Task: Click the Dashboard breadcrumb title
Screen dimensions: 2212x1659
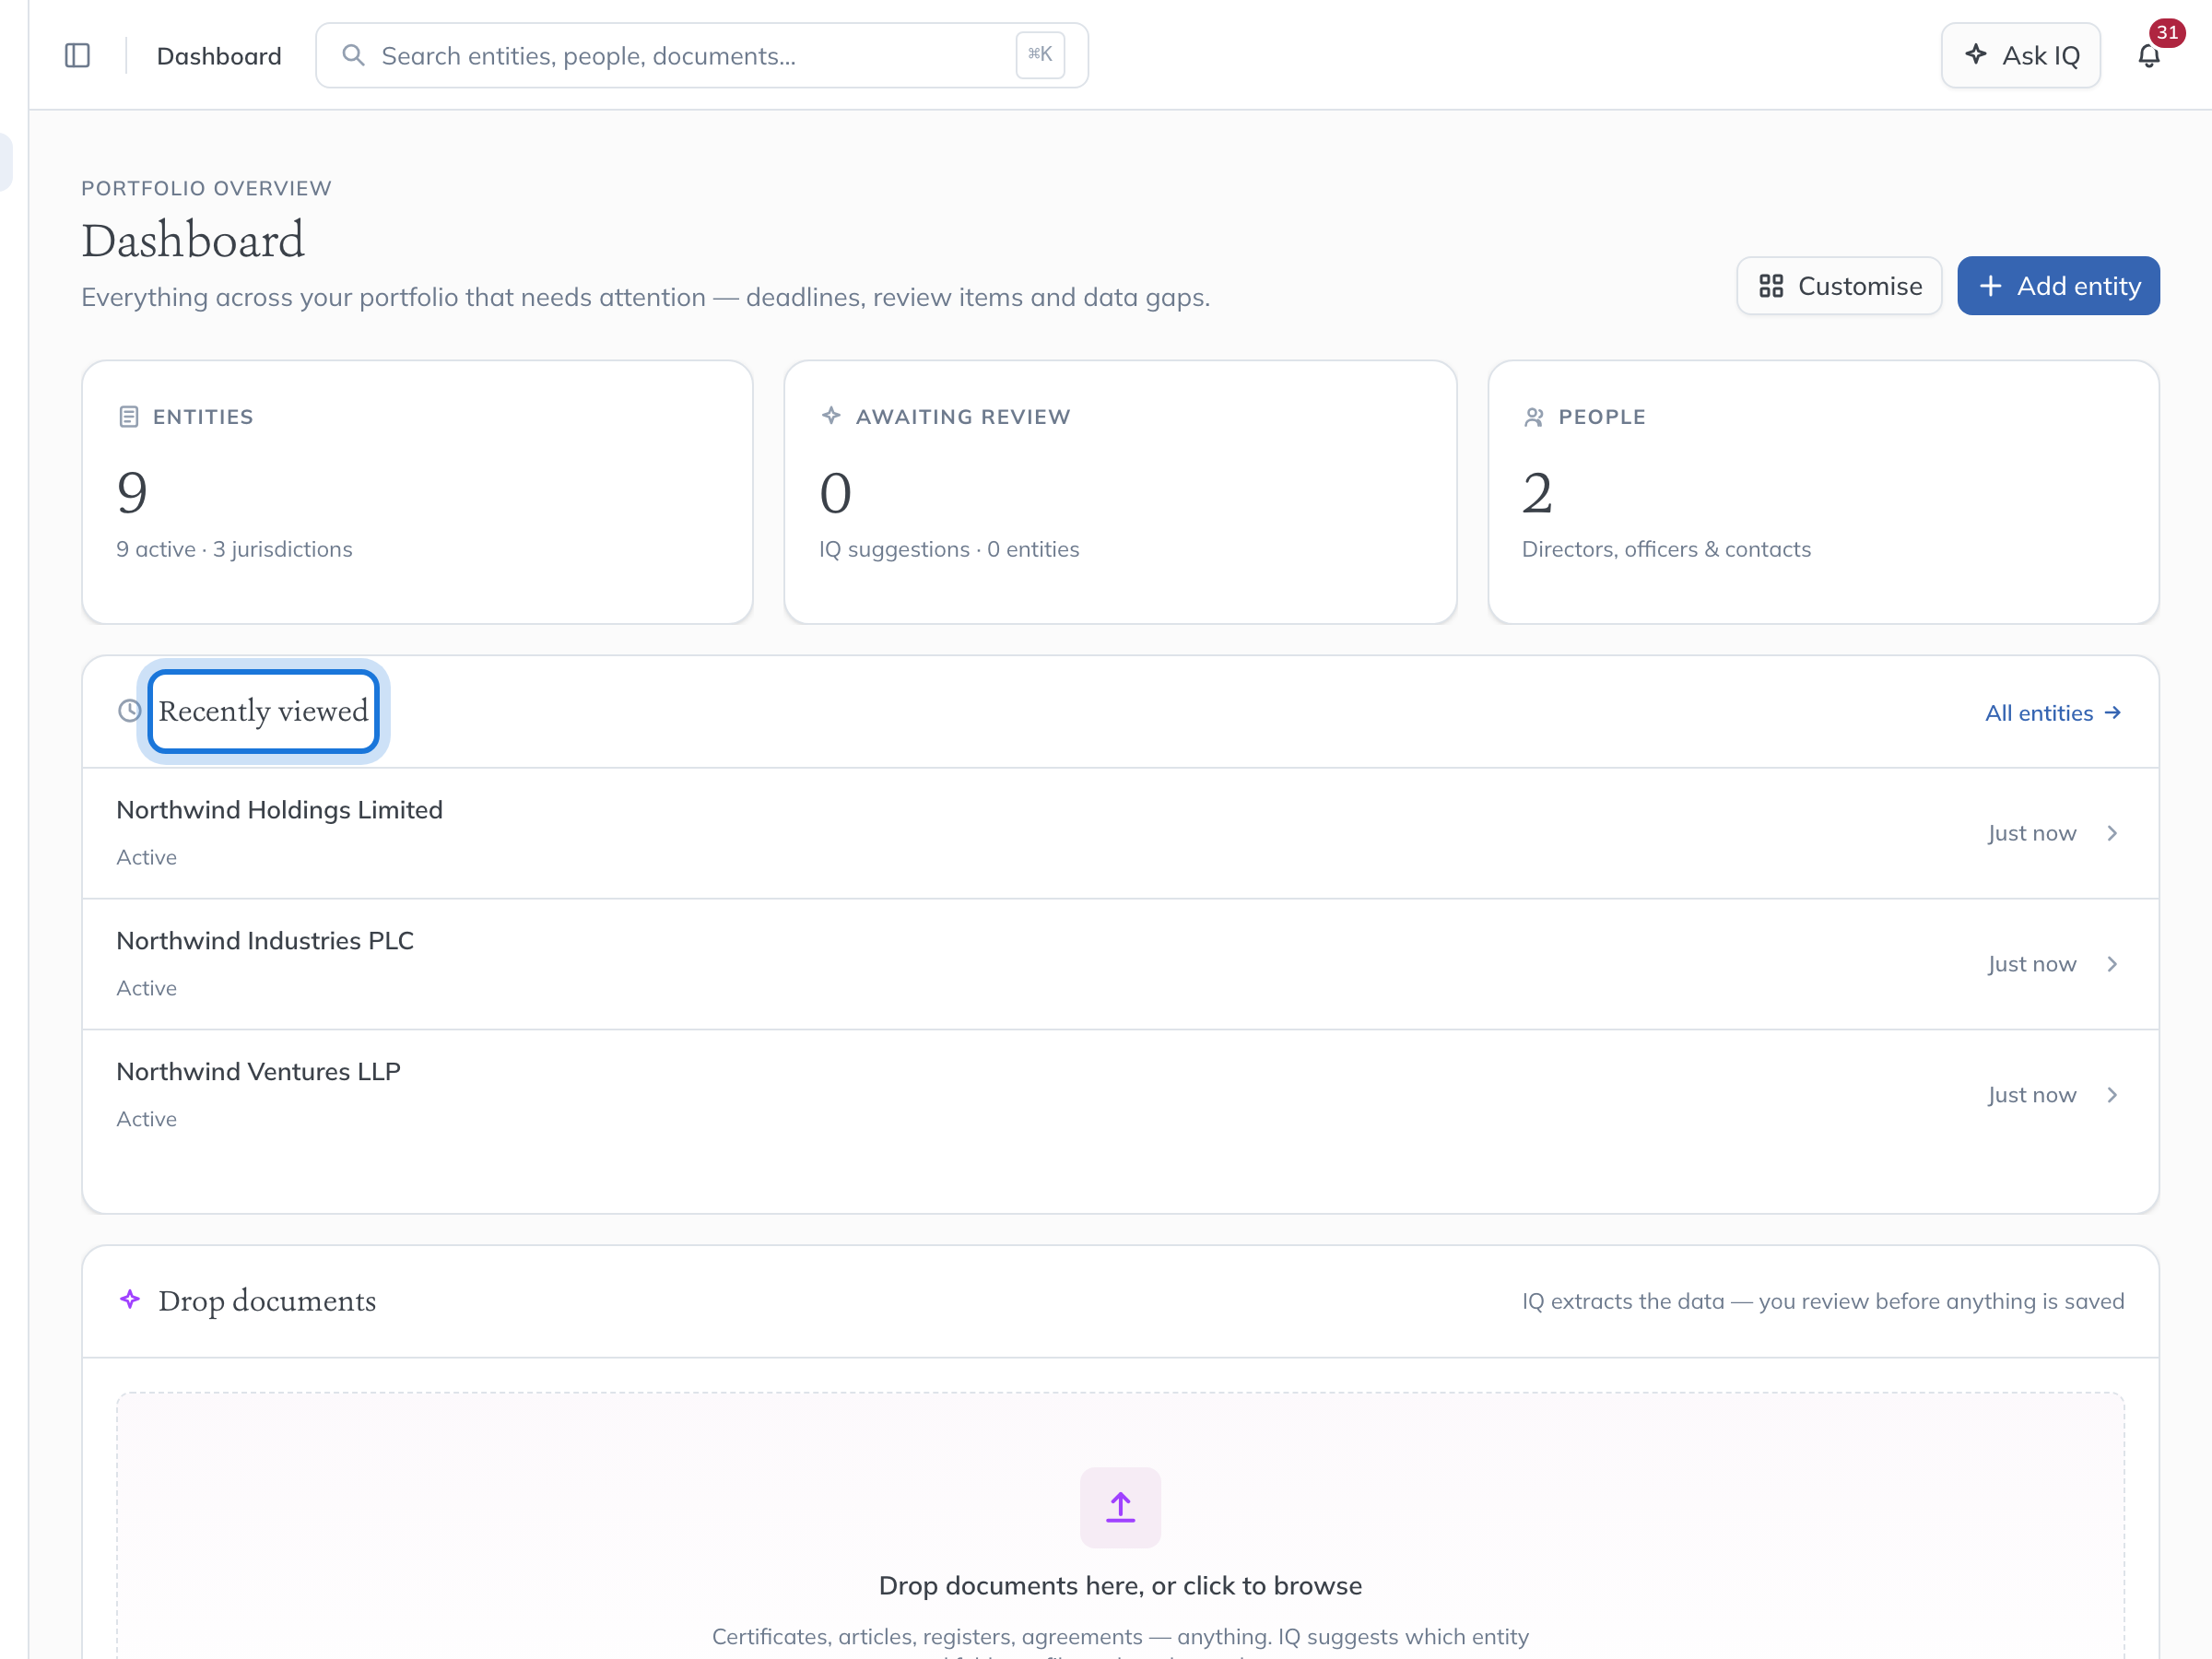Action: [219, 56]
